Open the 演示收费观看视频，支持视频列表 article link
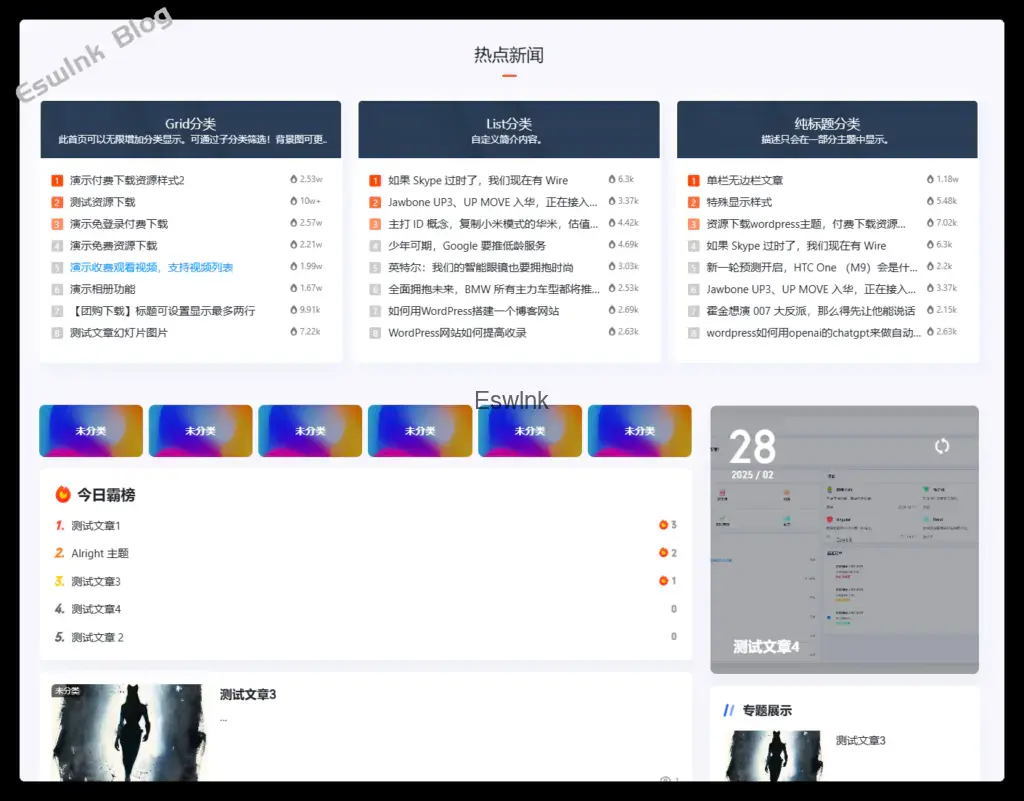Viewport: 1024px width, 801px height. pos(151,267)
